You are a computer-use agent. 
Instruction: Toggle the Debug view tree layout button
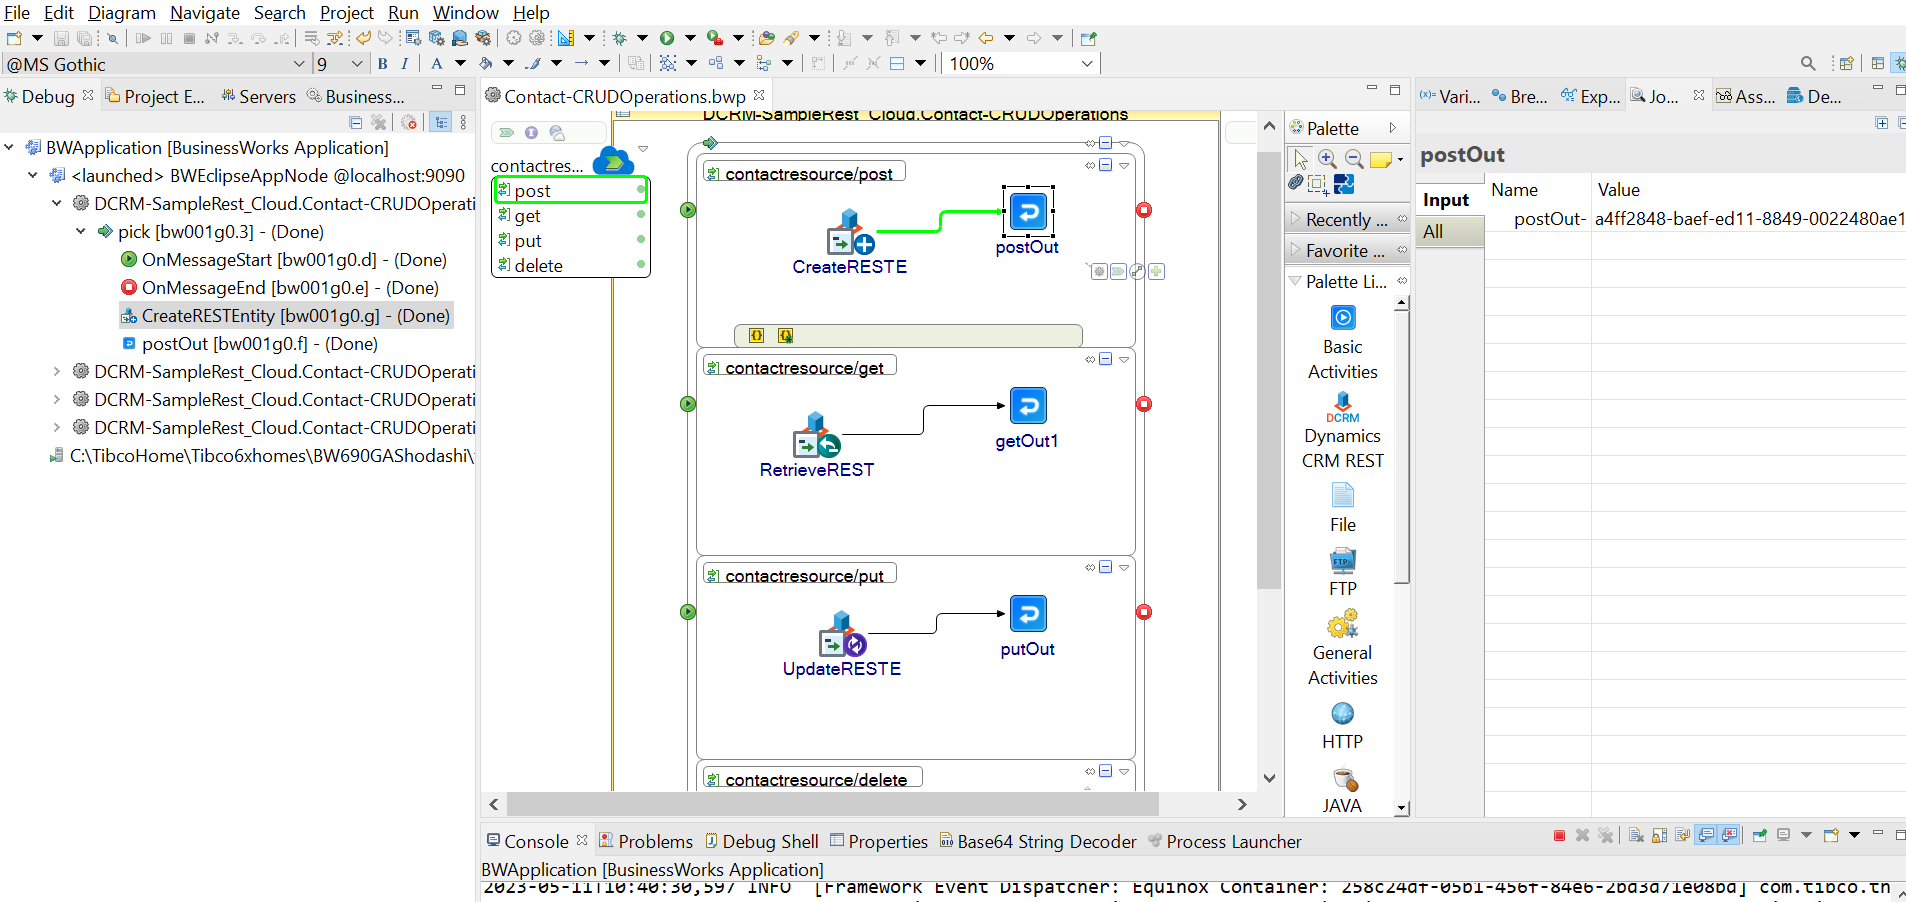tap(441, 122)
